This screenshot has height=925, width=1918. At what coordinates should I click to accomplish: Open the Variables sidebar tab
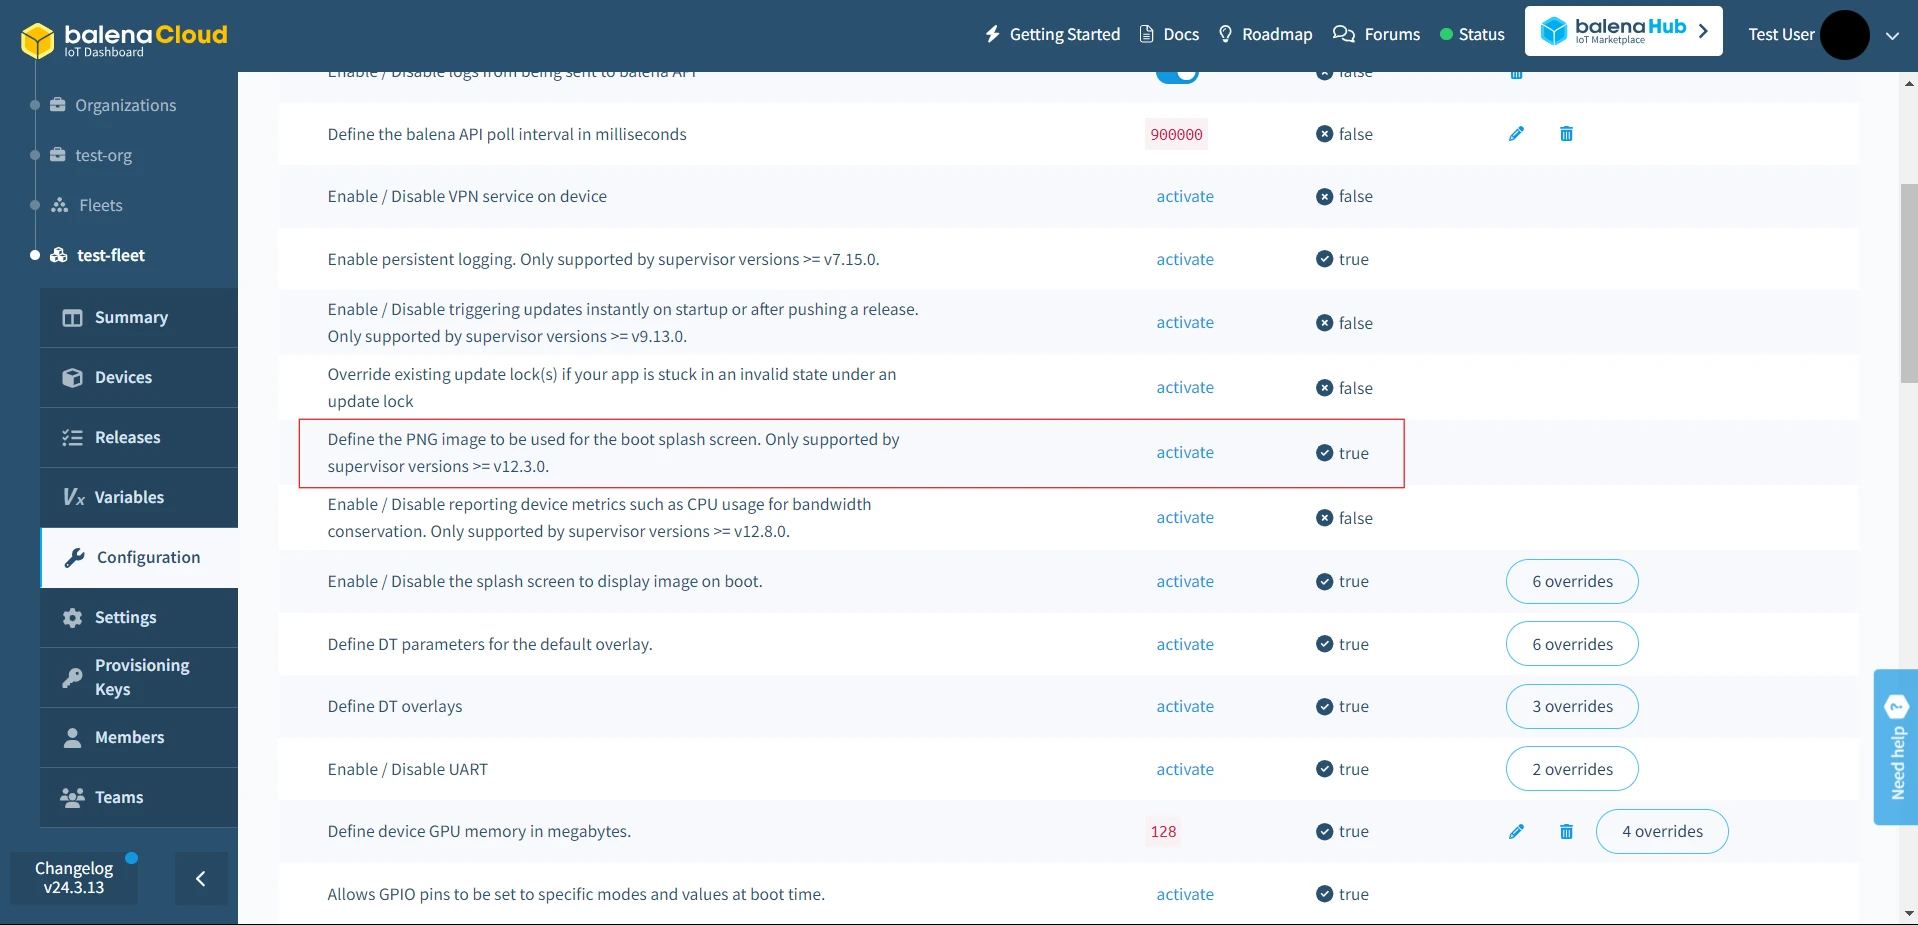pyautogui.click(x=129, y=498)
